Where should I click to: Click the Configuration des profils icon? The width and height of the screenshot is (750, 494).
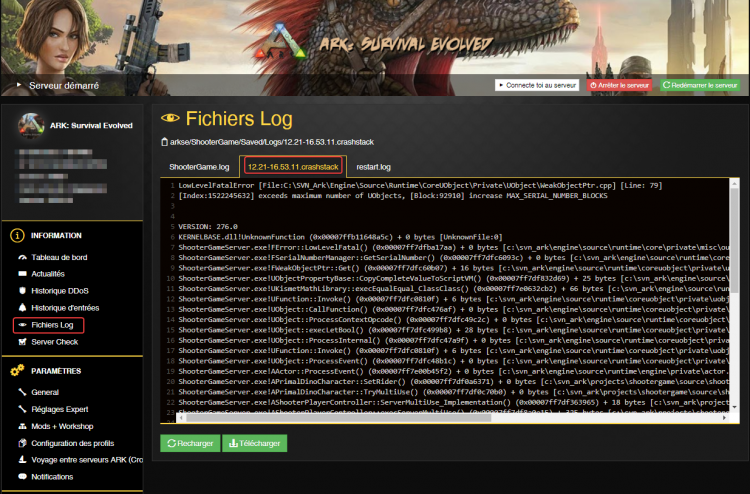pyautogui.click(x=21, y=443)
